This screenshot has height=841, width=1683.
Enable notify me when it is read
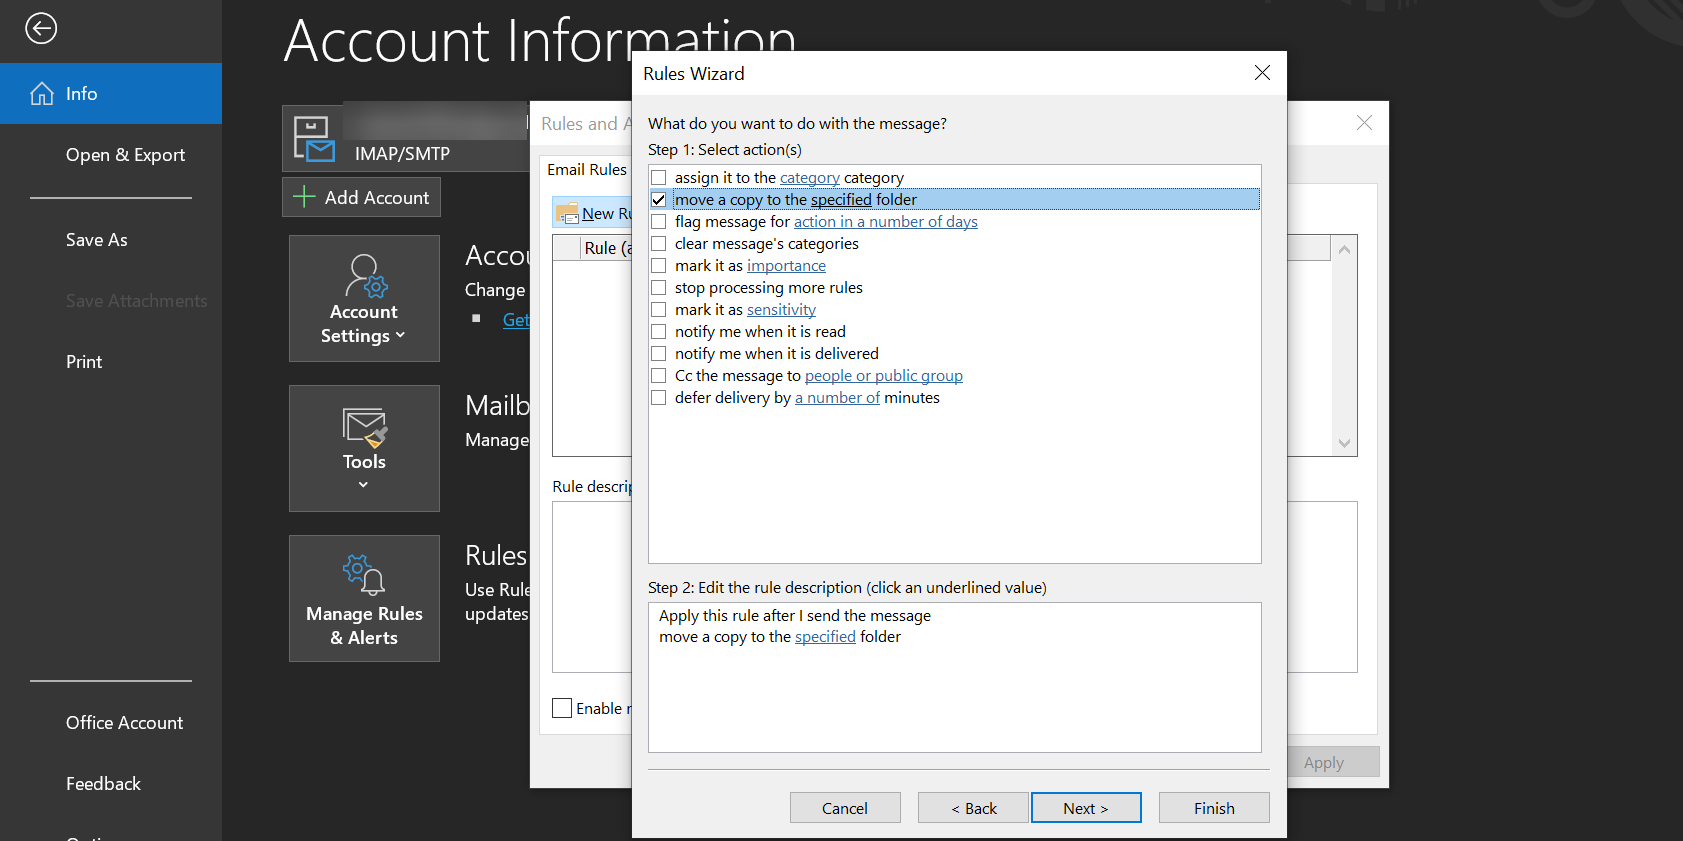659,332
